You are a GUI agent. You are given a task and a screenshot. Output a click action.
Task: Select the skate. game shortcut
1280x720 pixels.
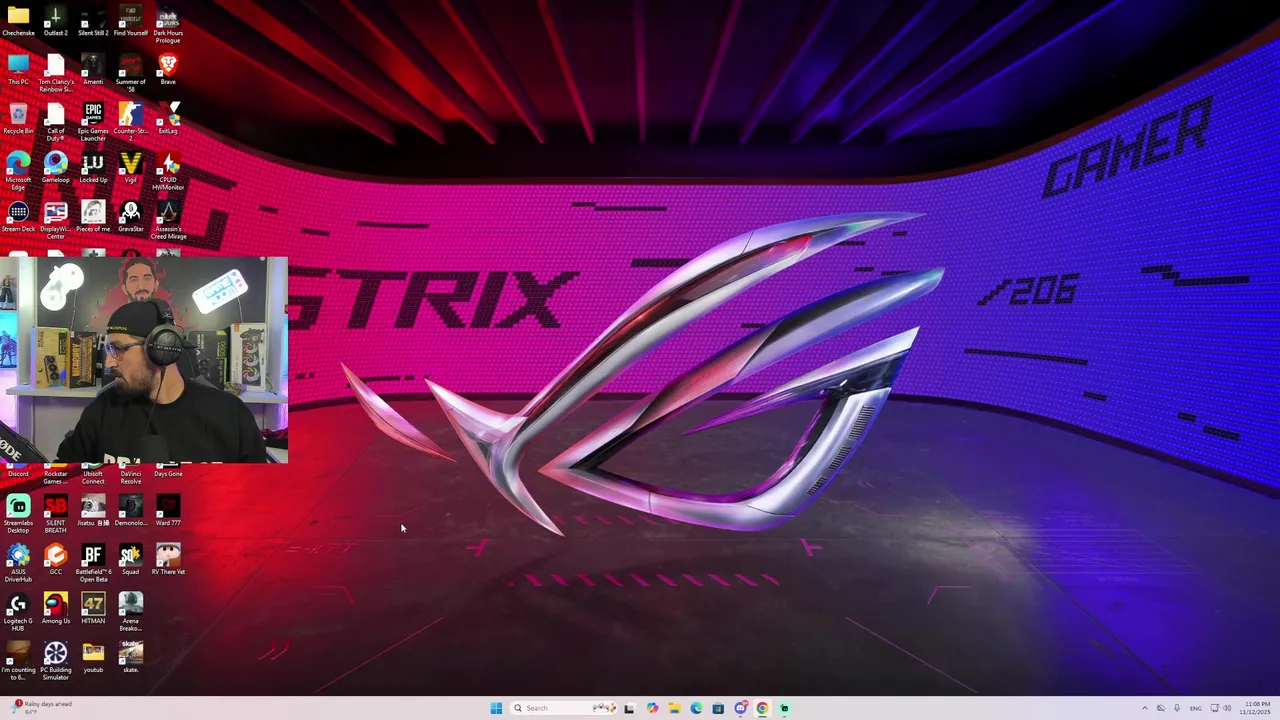tap(130, 656)
